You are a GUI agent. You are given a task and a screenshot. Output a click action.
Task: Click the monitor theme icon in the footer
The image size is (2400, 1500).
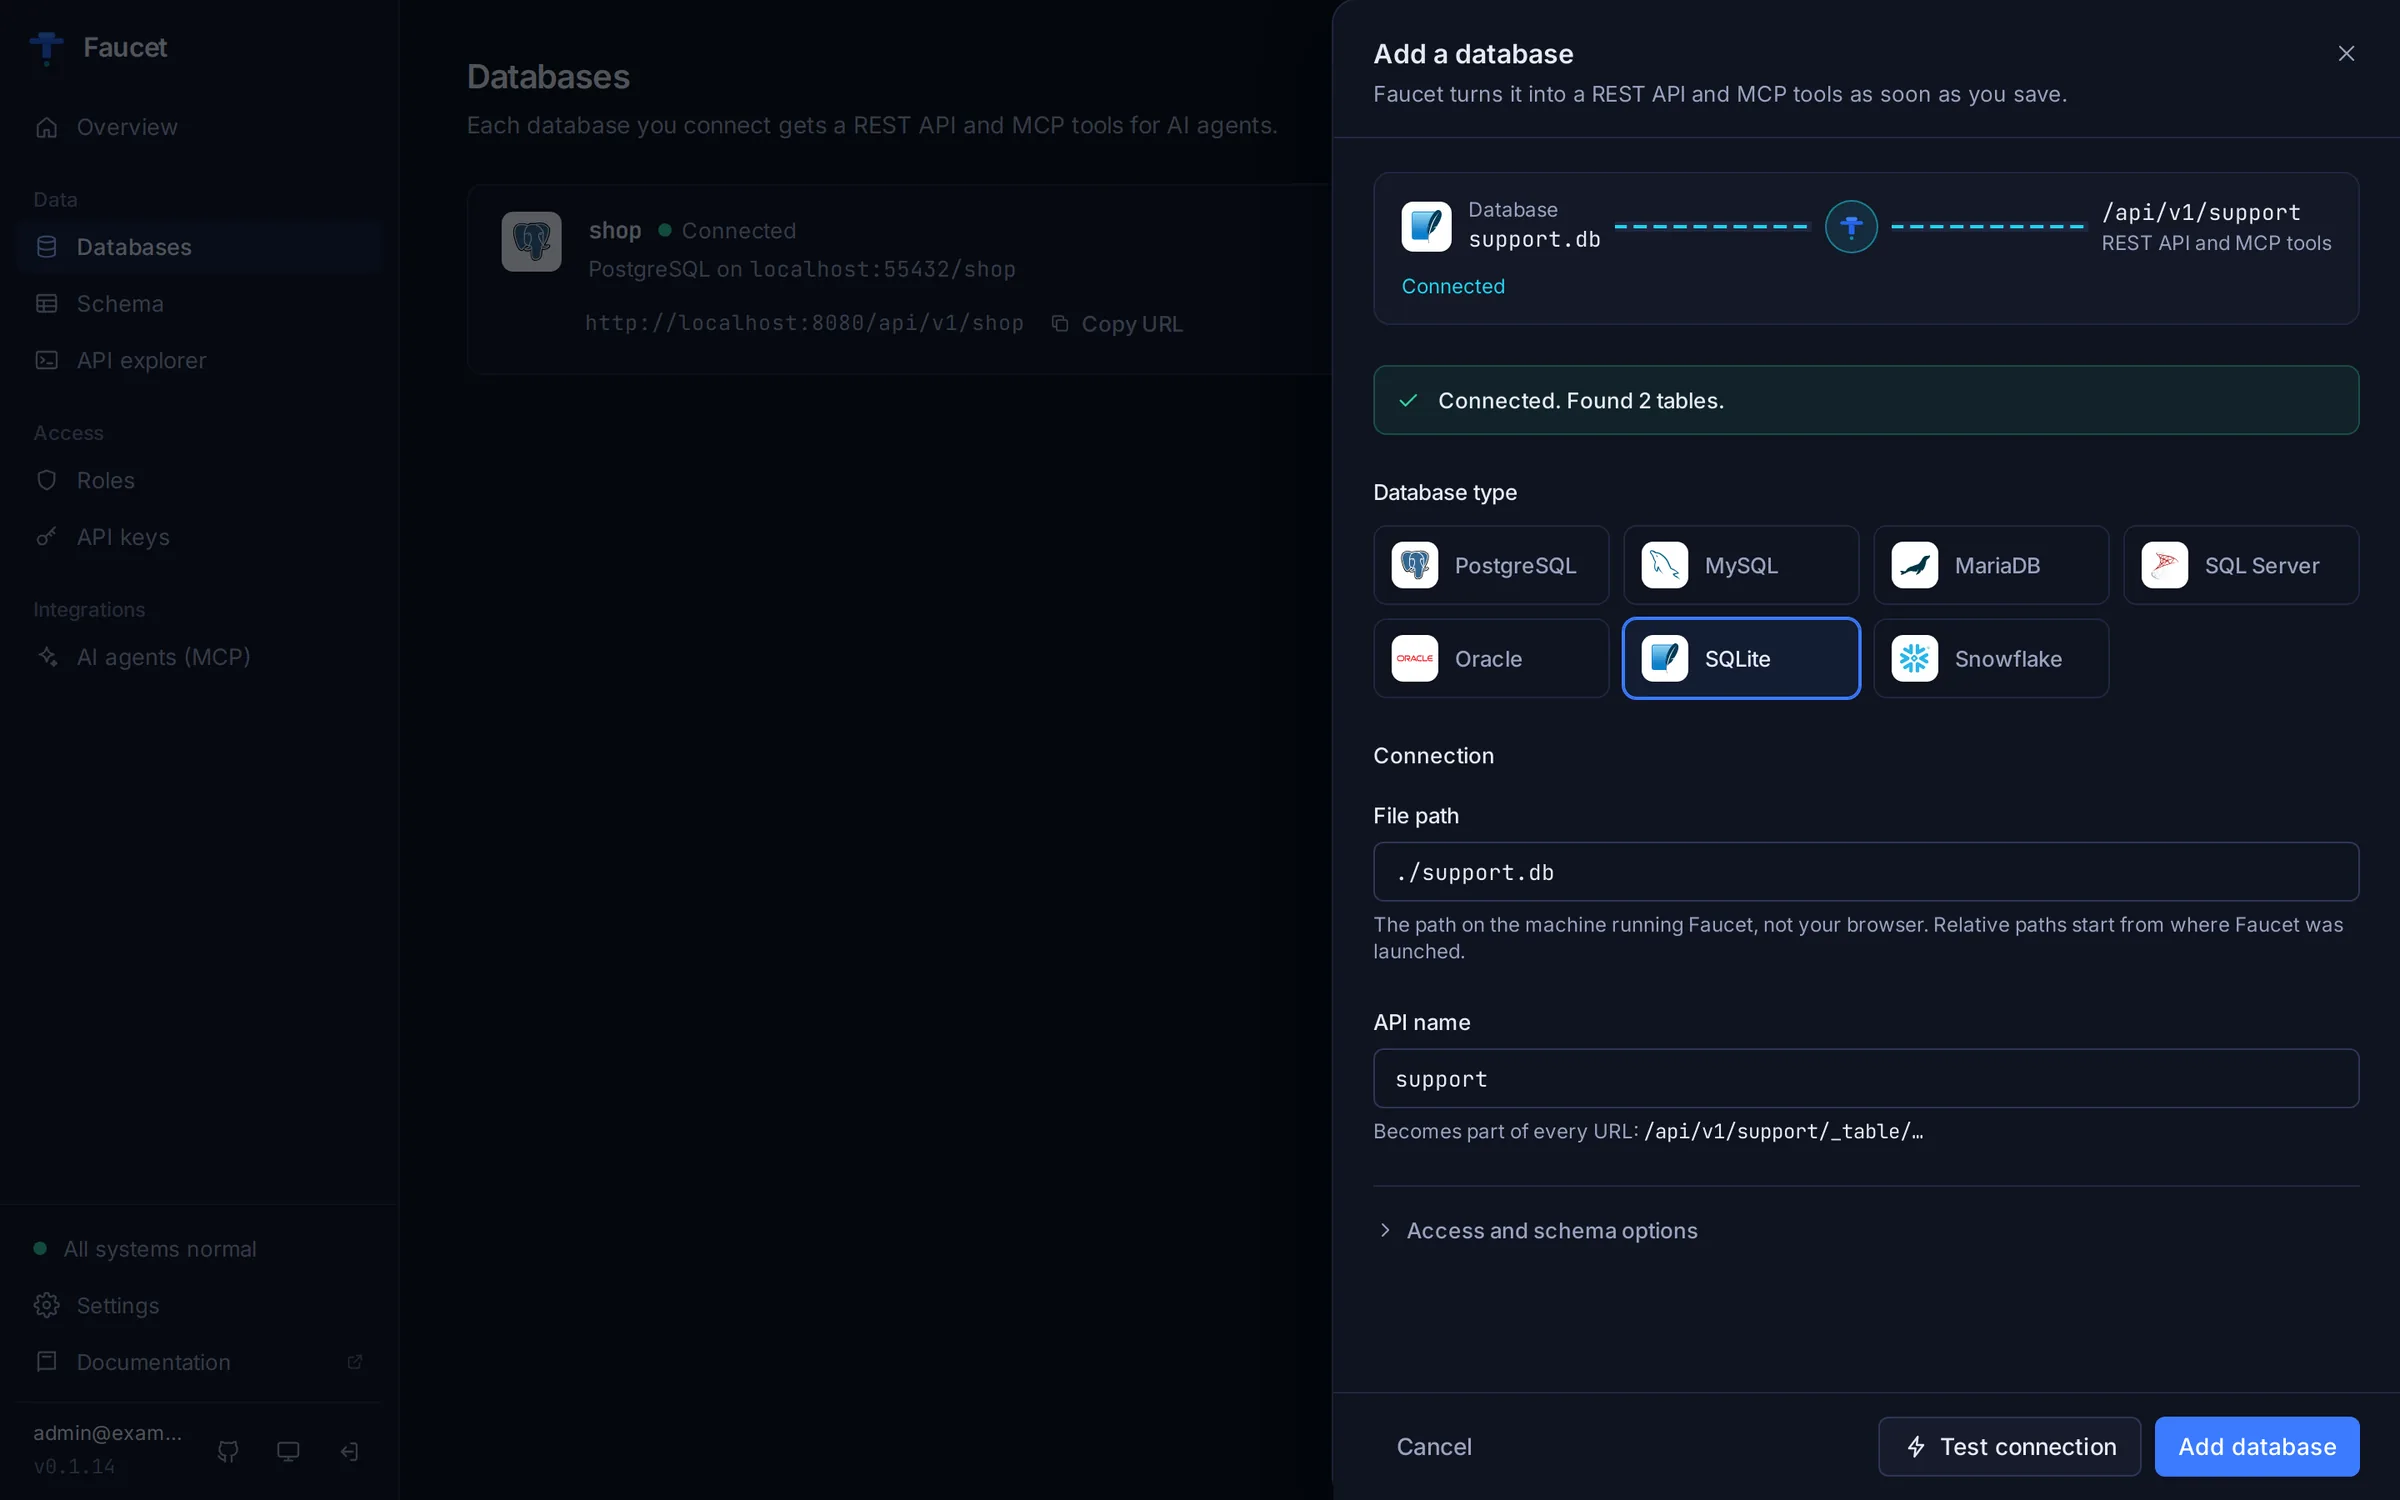coord(288,1451)
